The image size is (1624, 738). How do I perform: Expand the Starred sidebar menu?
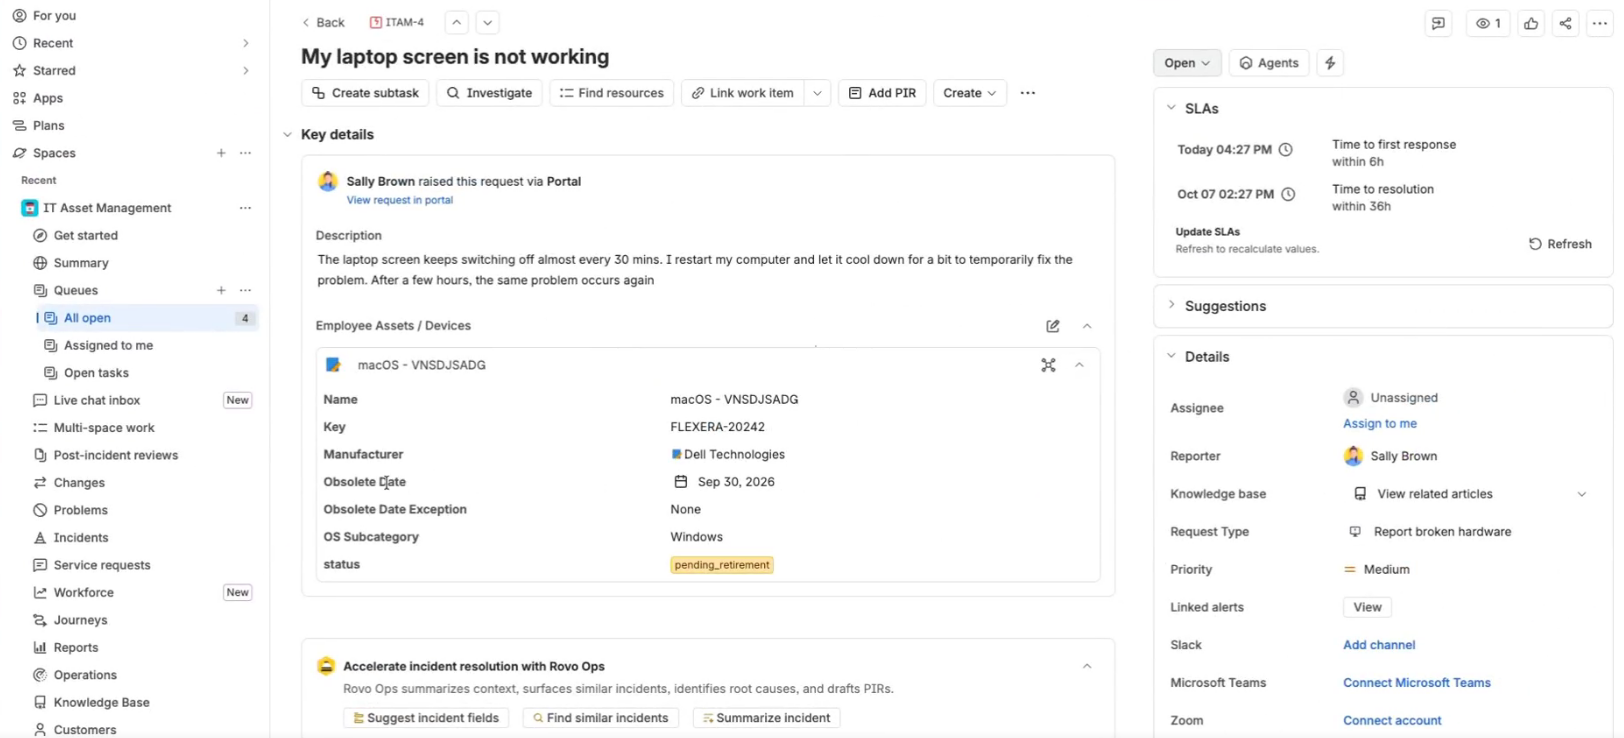click(246, 71)
